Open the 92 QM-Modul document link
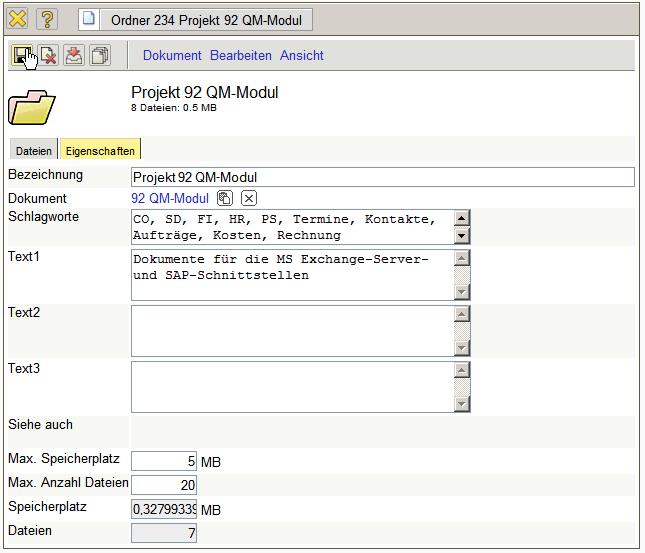 tap(170, 198)
